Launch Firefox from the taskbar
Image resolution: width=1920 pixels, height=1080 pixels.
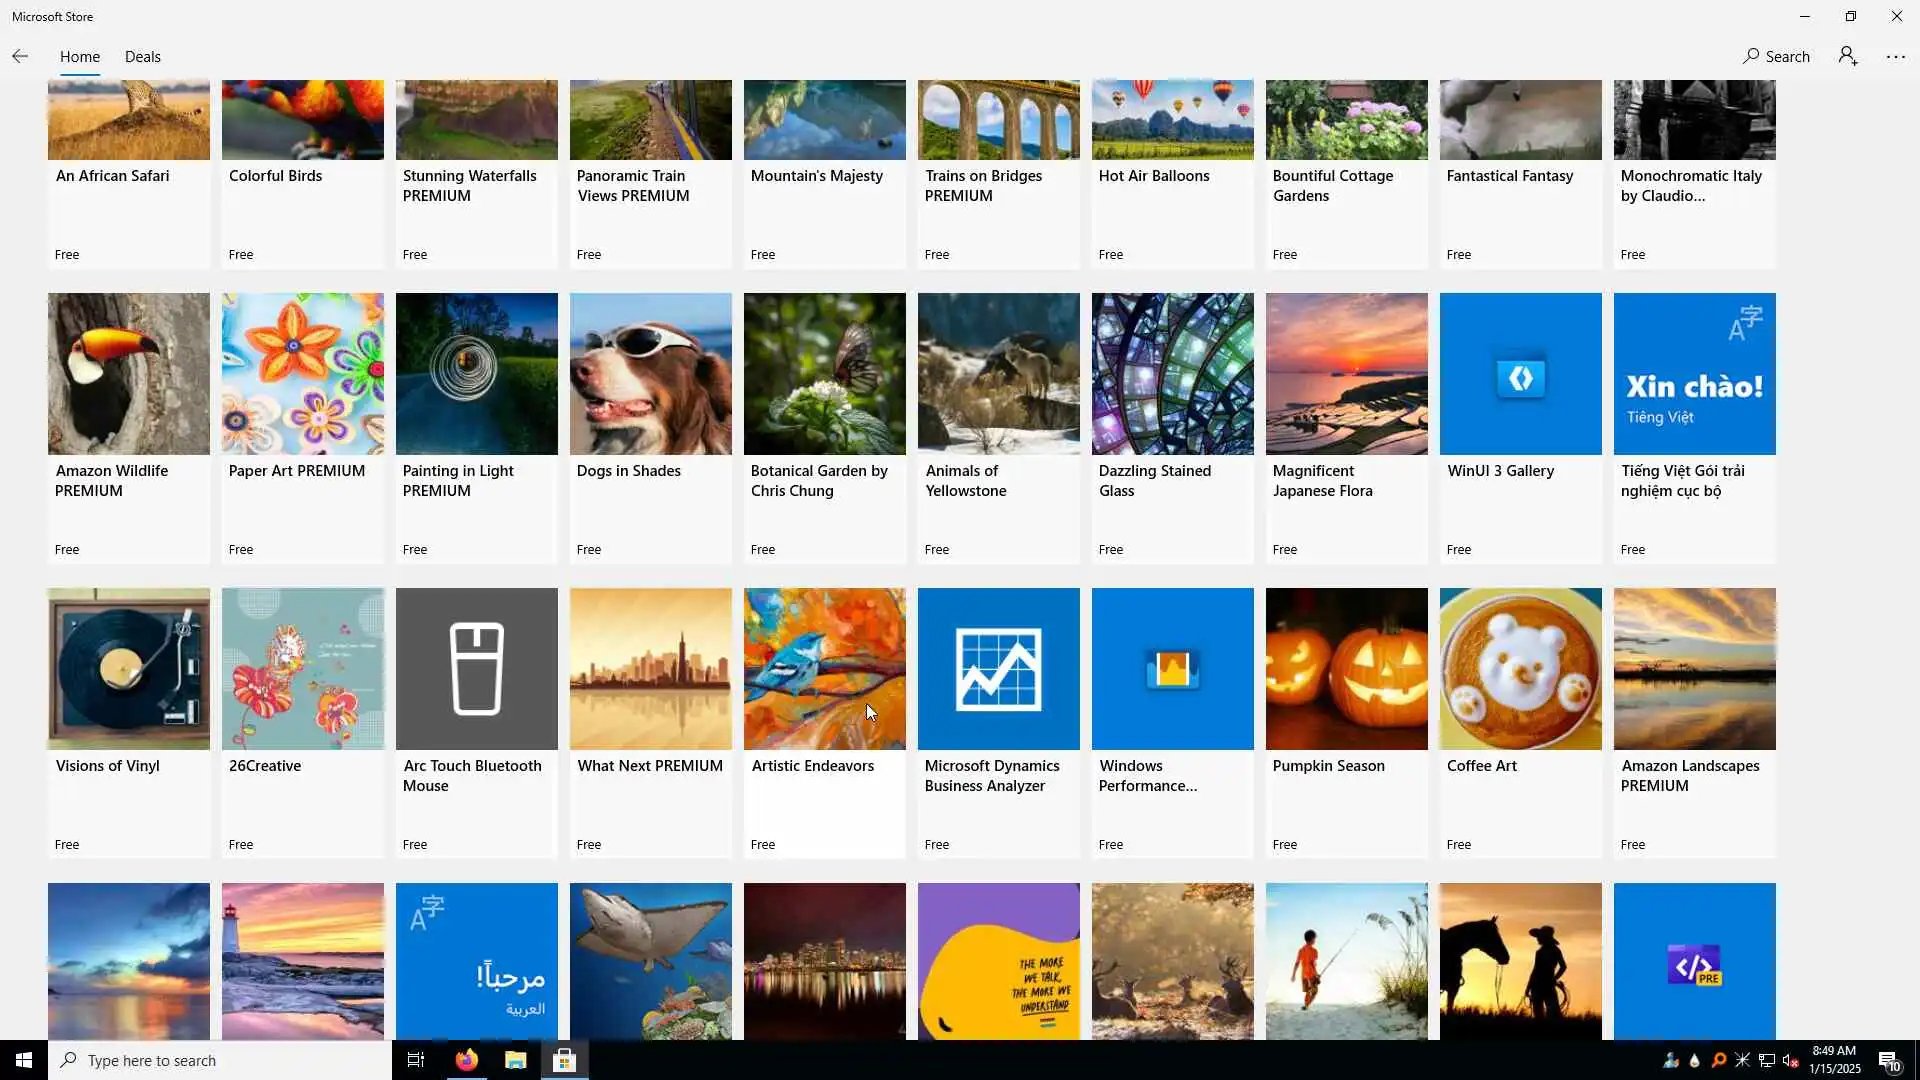466,1060
